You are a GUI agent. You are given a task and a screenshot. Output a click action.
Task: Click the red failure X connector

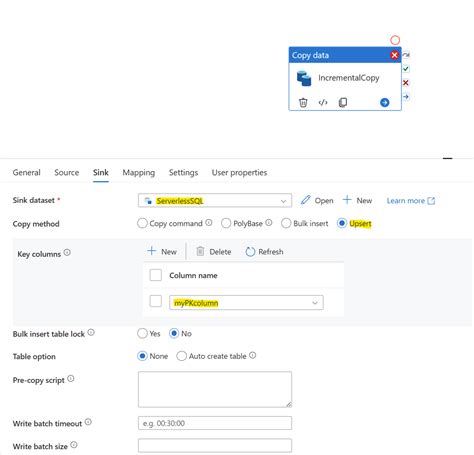pyautogui.click(x=406, y=83)
